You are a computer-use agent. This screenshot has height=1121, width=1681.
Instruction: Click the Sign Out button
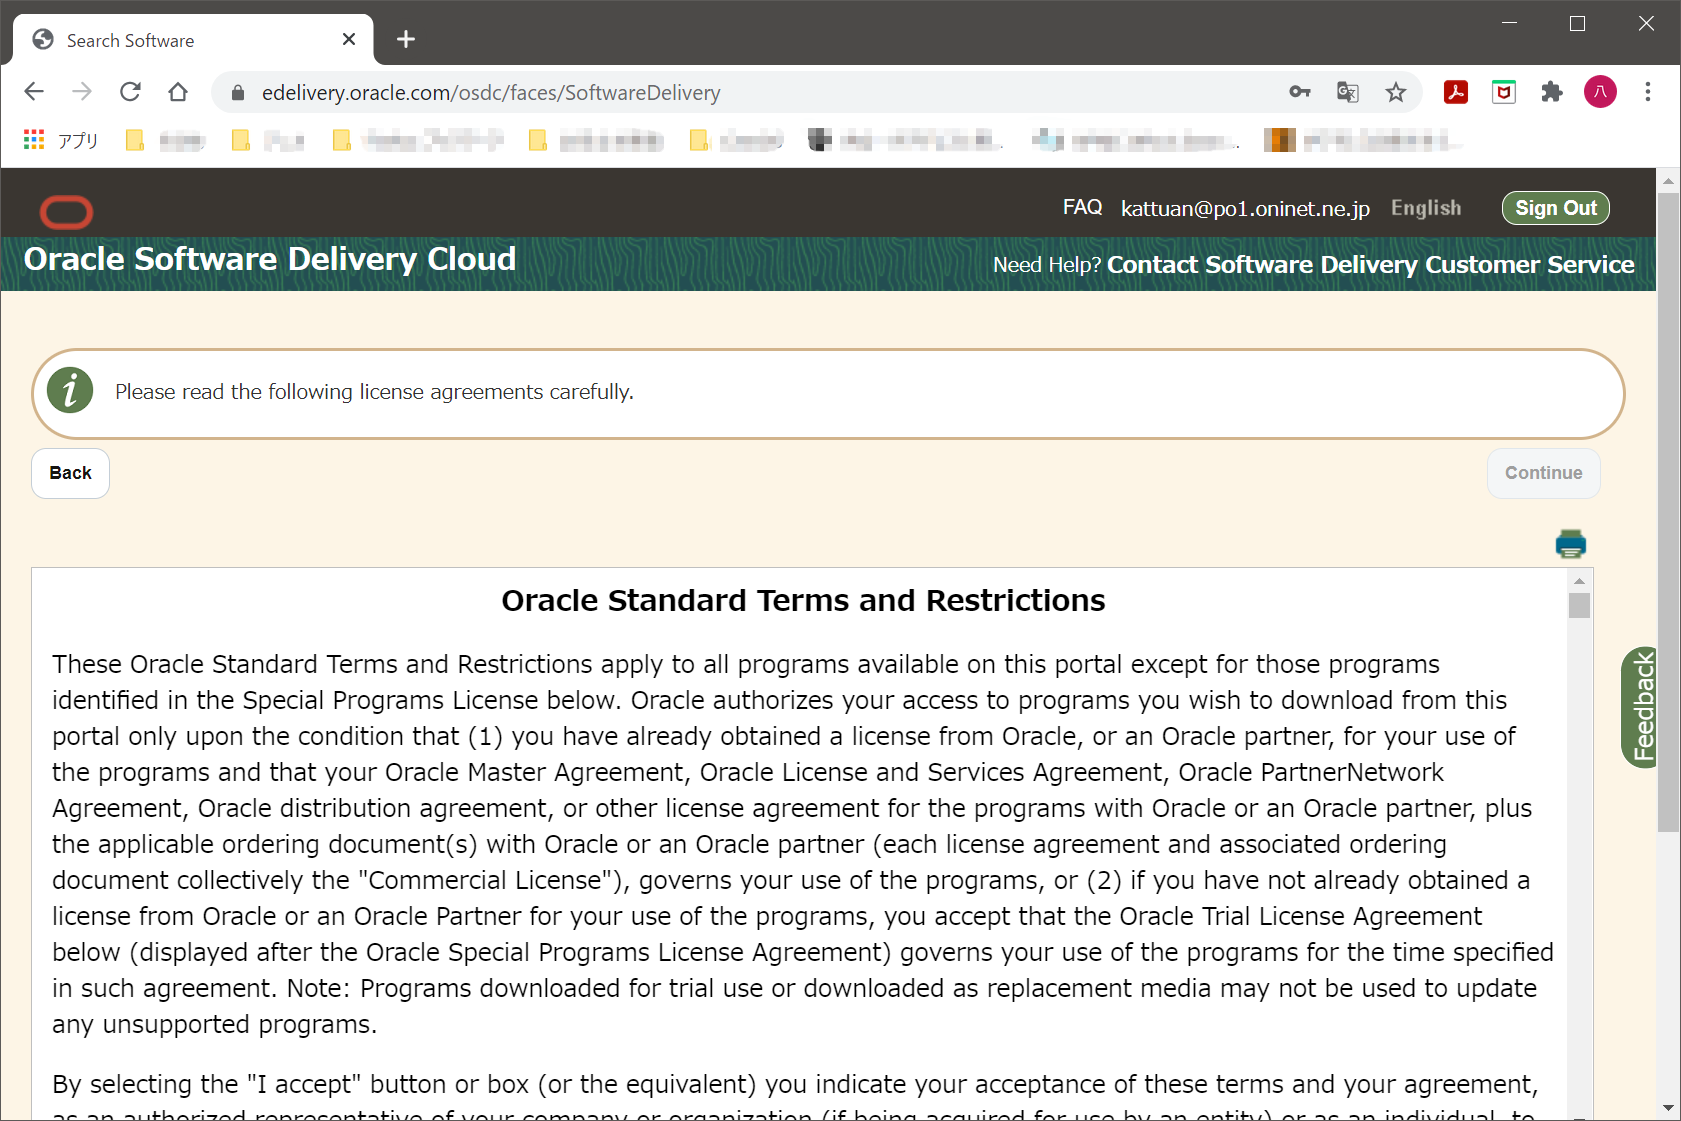pos(1555,208)
